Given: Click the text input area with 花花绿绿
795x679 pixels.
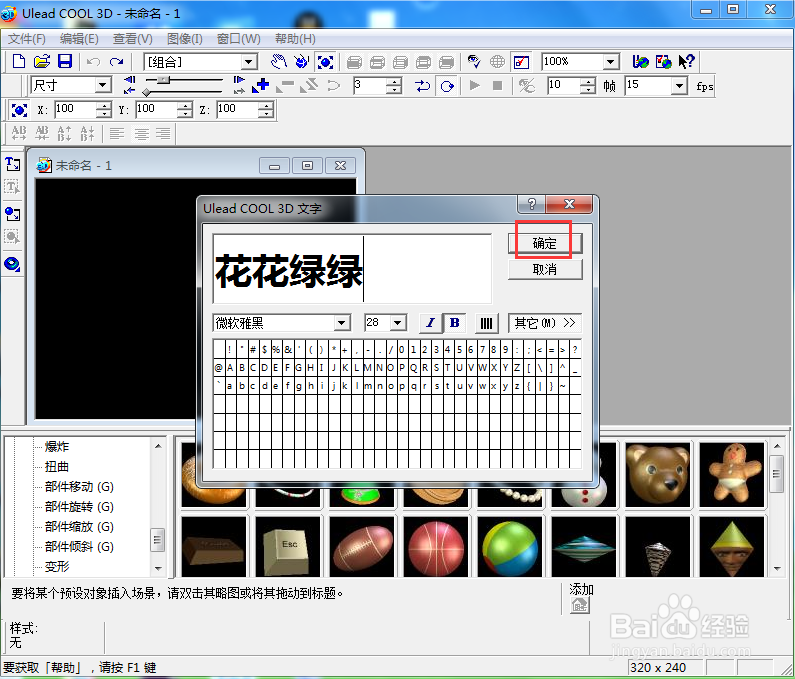Looking at the screenshot, I should [x=352, y=269].
